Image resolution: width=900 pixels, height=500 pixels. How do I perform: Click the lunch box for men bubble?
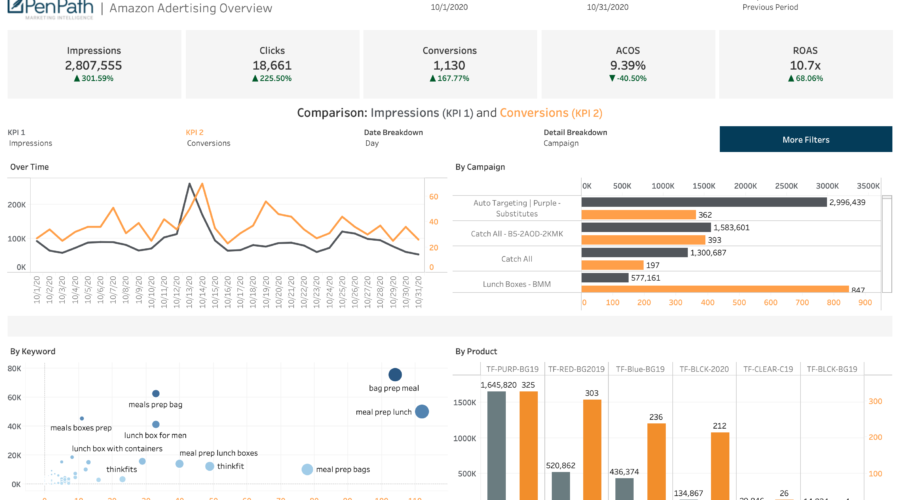tap(156, 425)
